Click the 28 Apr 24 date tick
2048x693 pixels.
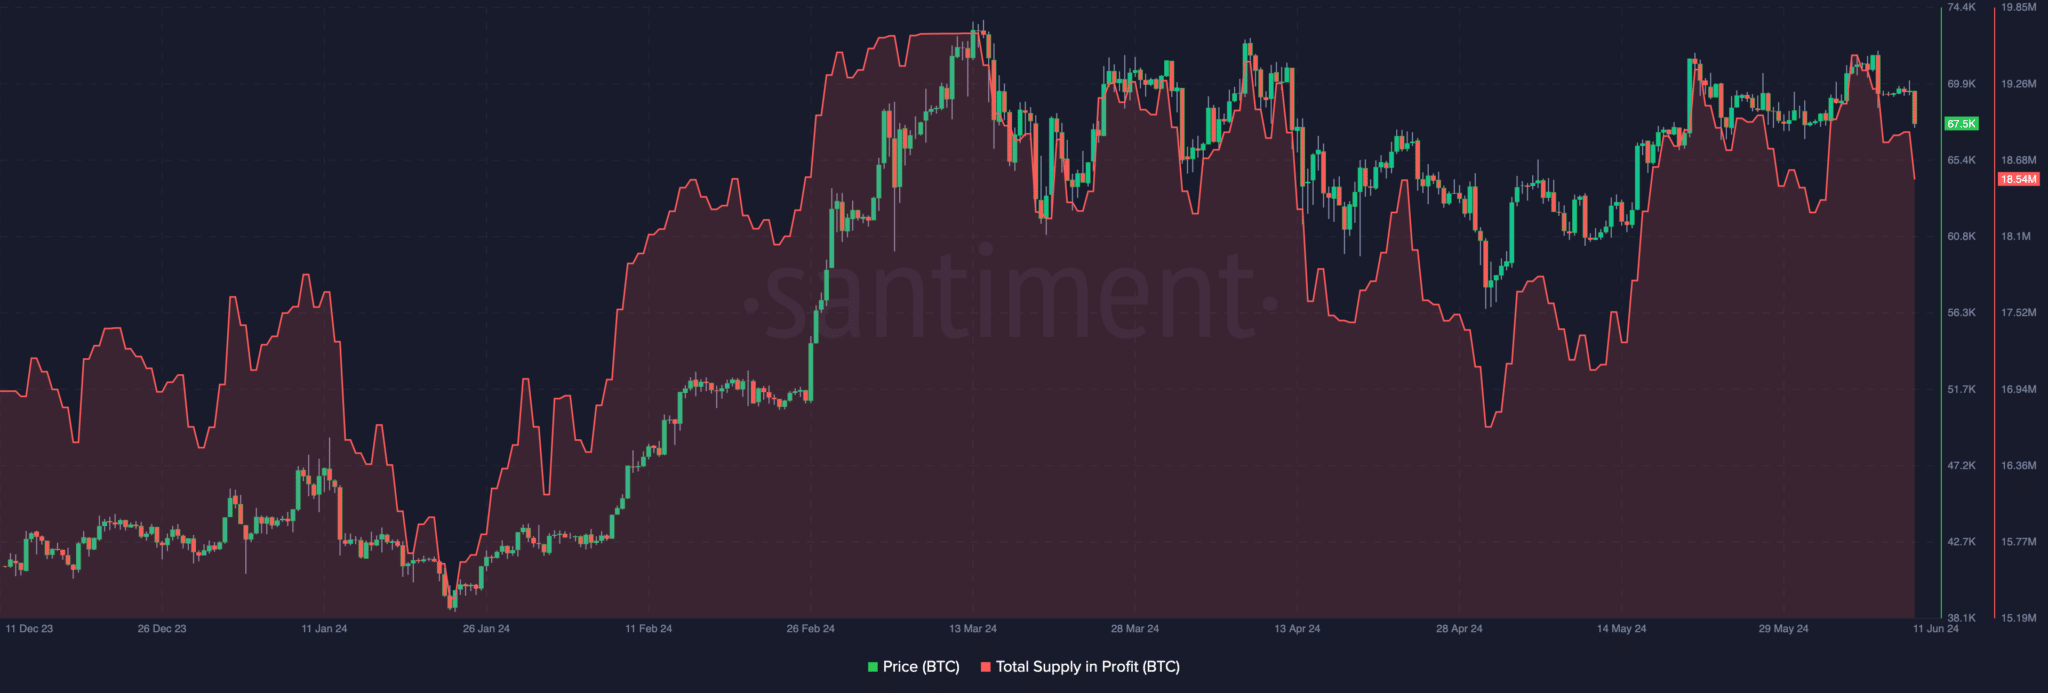click(1459, 629)
